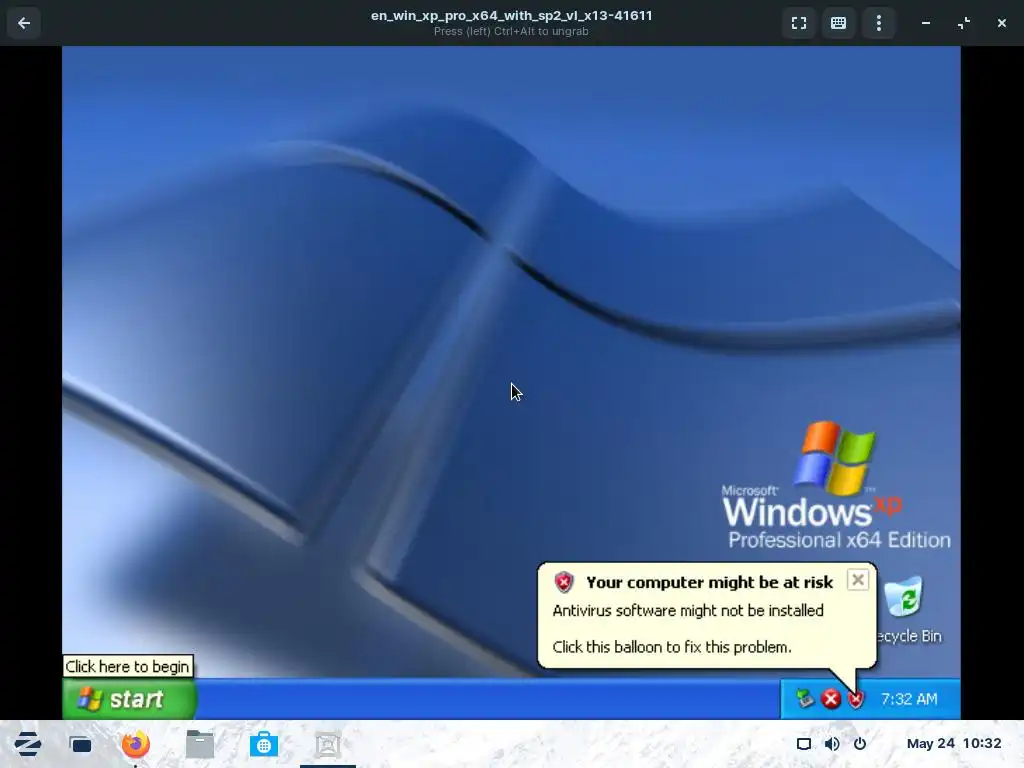Click the Safely Remove Hardware tray icon
The width and height of the screenshot is (1024, 768).
pyautogui.click(x=805, y=699)
